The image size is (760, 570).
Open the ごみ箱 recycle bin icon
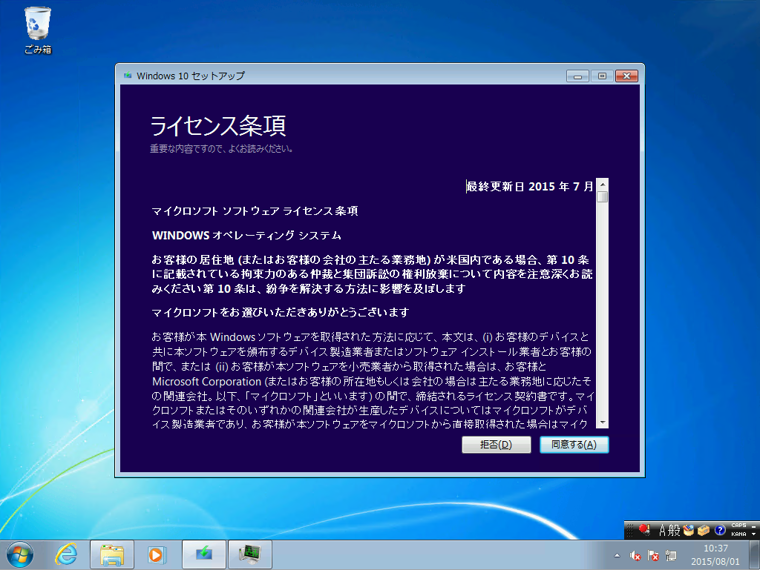pos(38,30)
